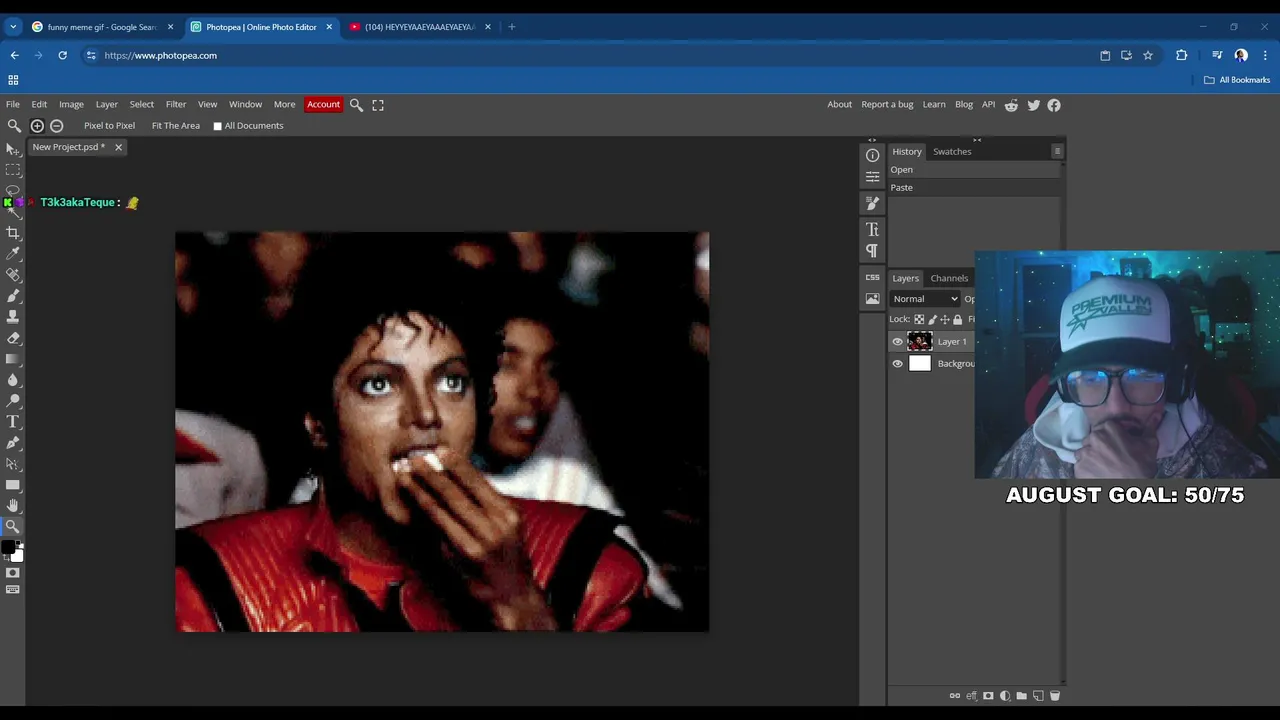Open the File menu
The image size is (1280, 720).
[13, 105]
